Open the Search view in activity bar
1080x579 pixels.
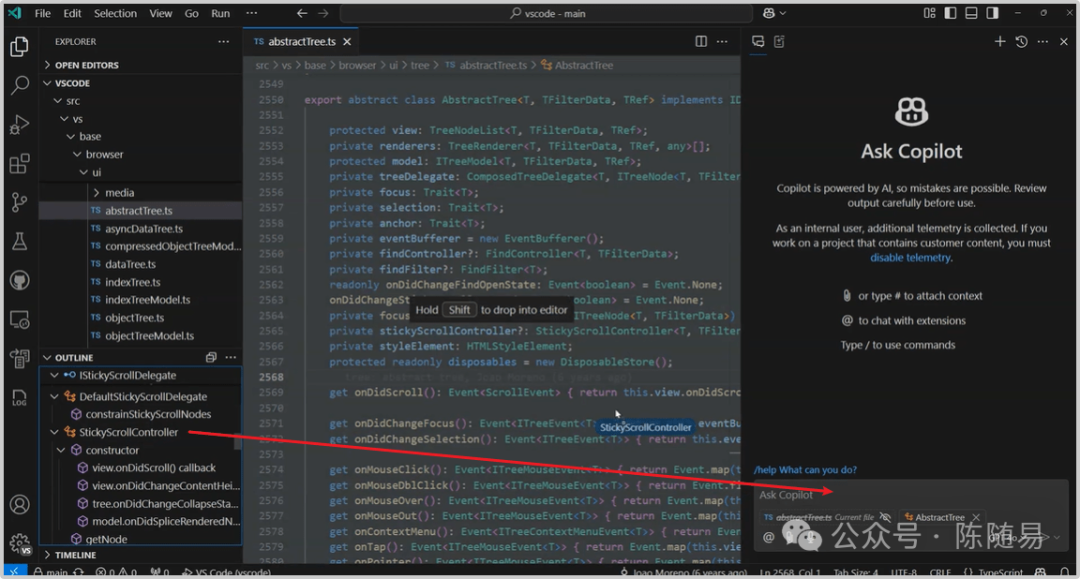coord(19,85)
